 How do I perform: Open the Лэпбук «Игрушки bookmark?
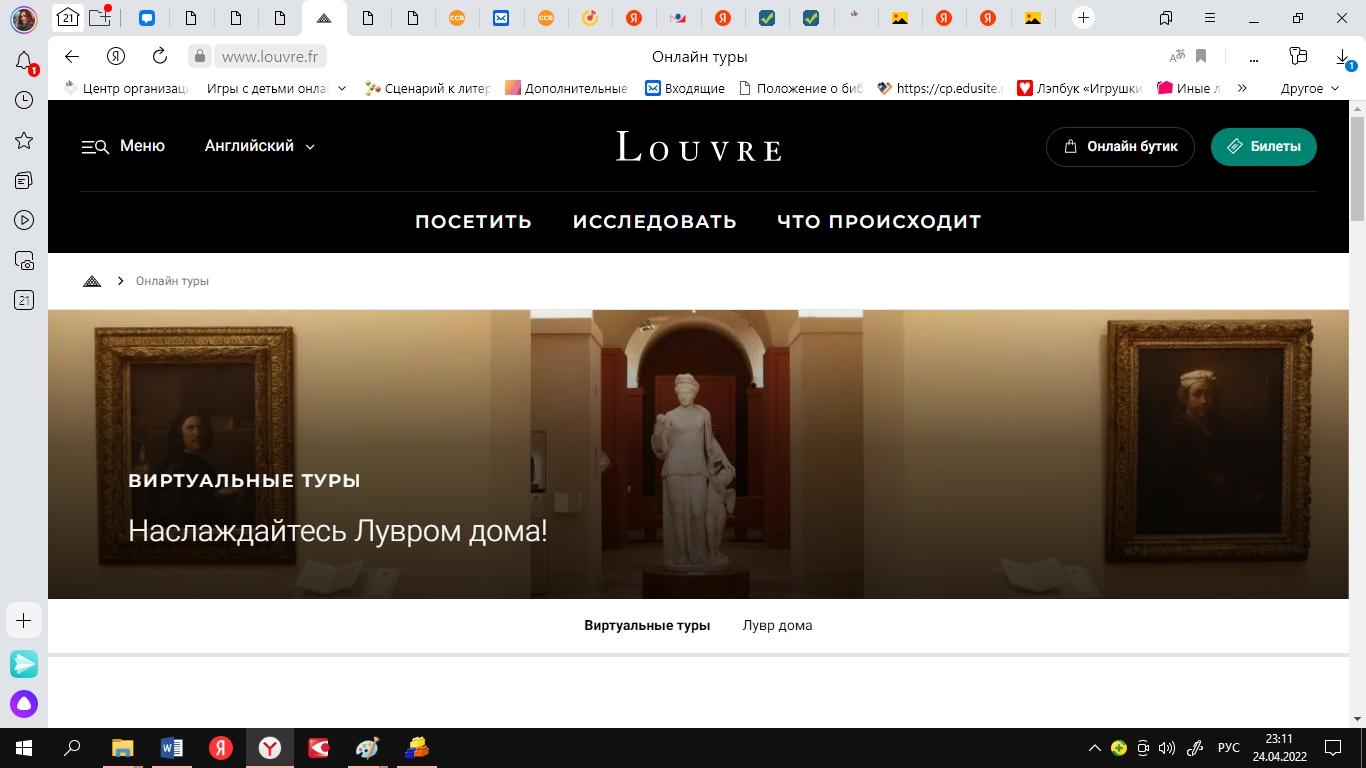click(1081, 88)
